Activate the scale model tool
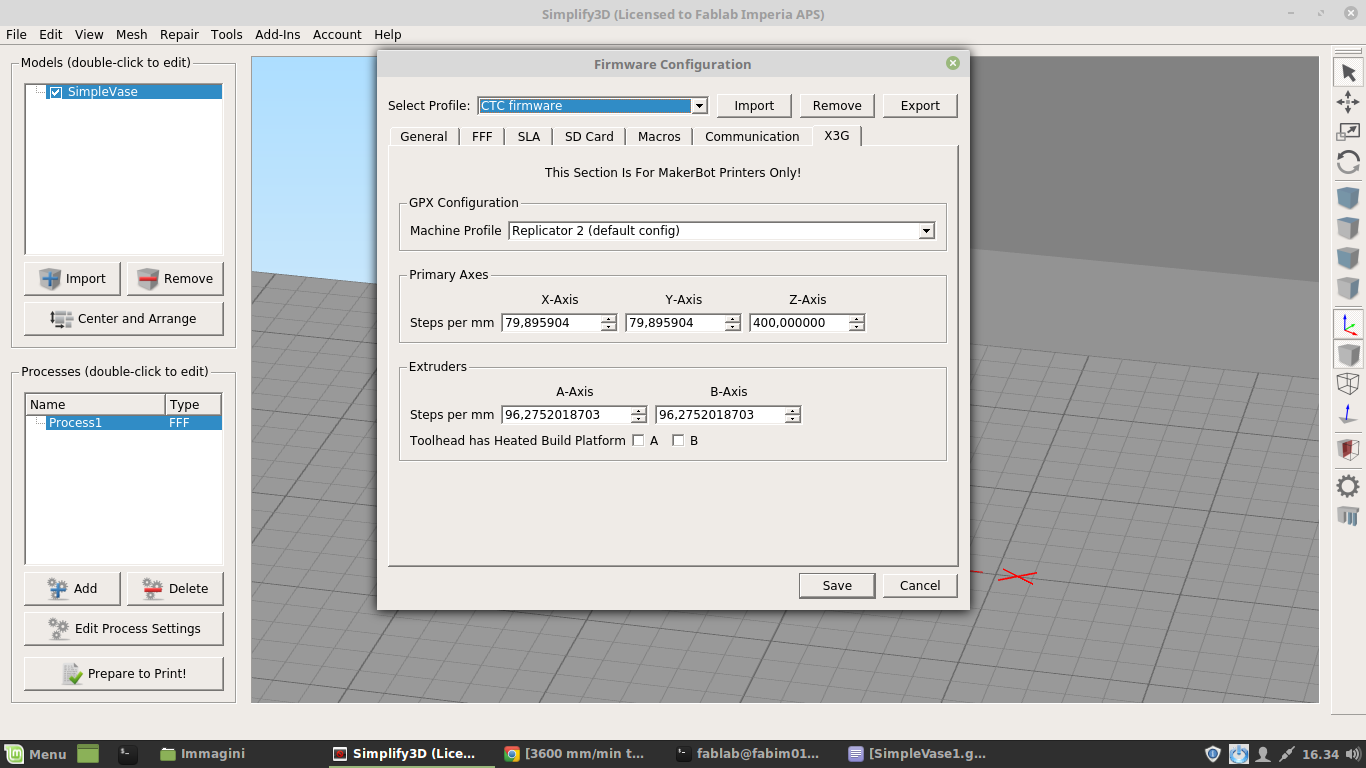The image size is (1366, 768). [1348, 132]
